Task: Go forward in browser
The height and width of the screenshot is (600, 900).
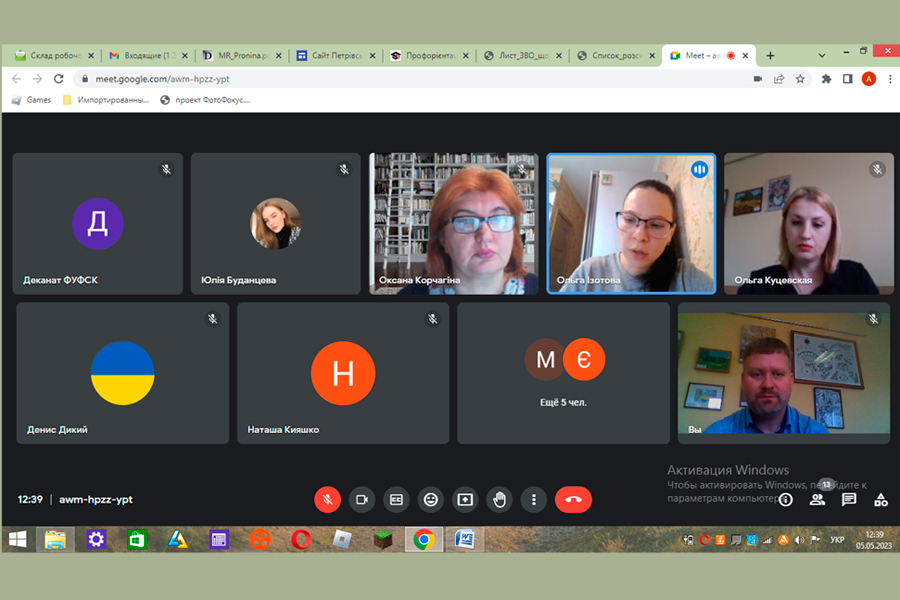Action: tap(37, 79)
